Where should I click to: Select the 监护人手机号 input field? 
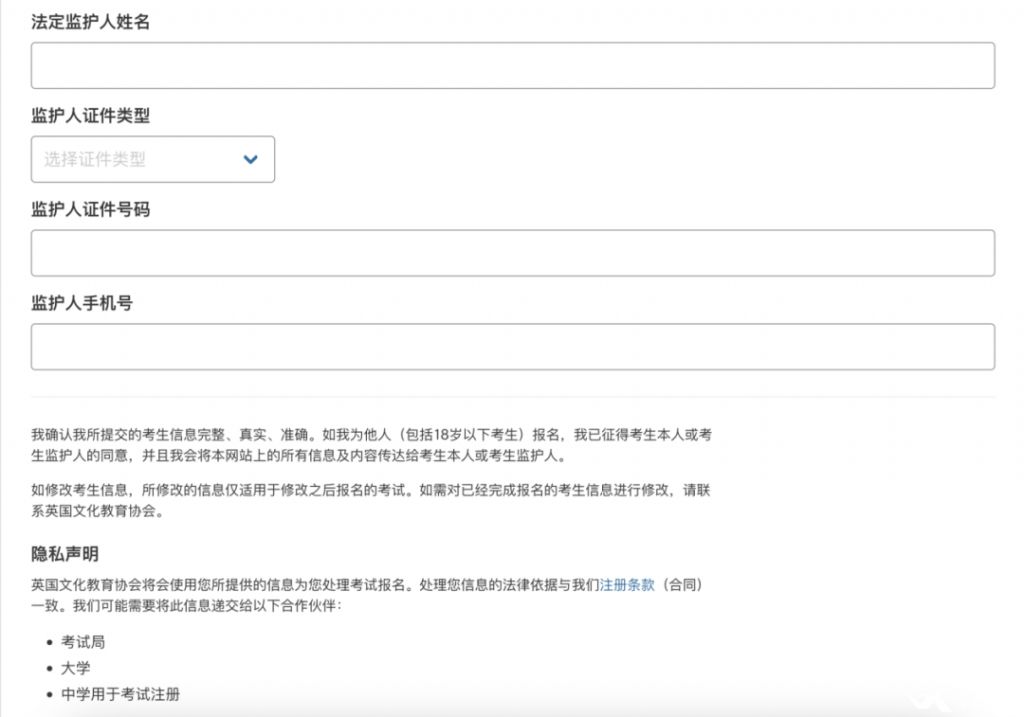(512, 347)
